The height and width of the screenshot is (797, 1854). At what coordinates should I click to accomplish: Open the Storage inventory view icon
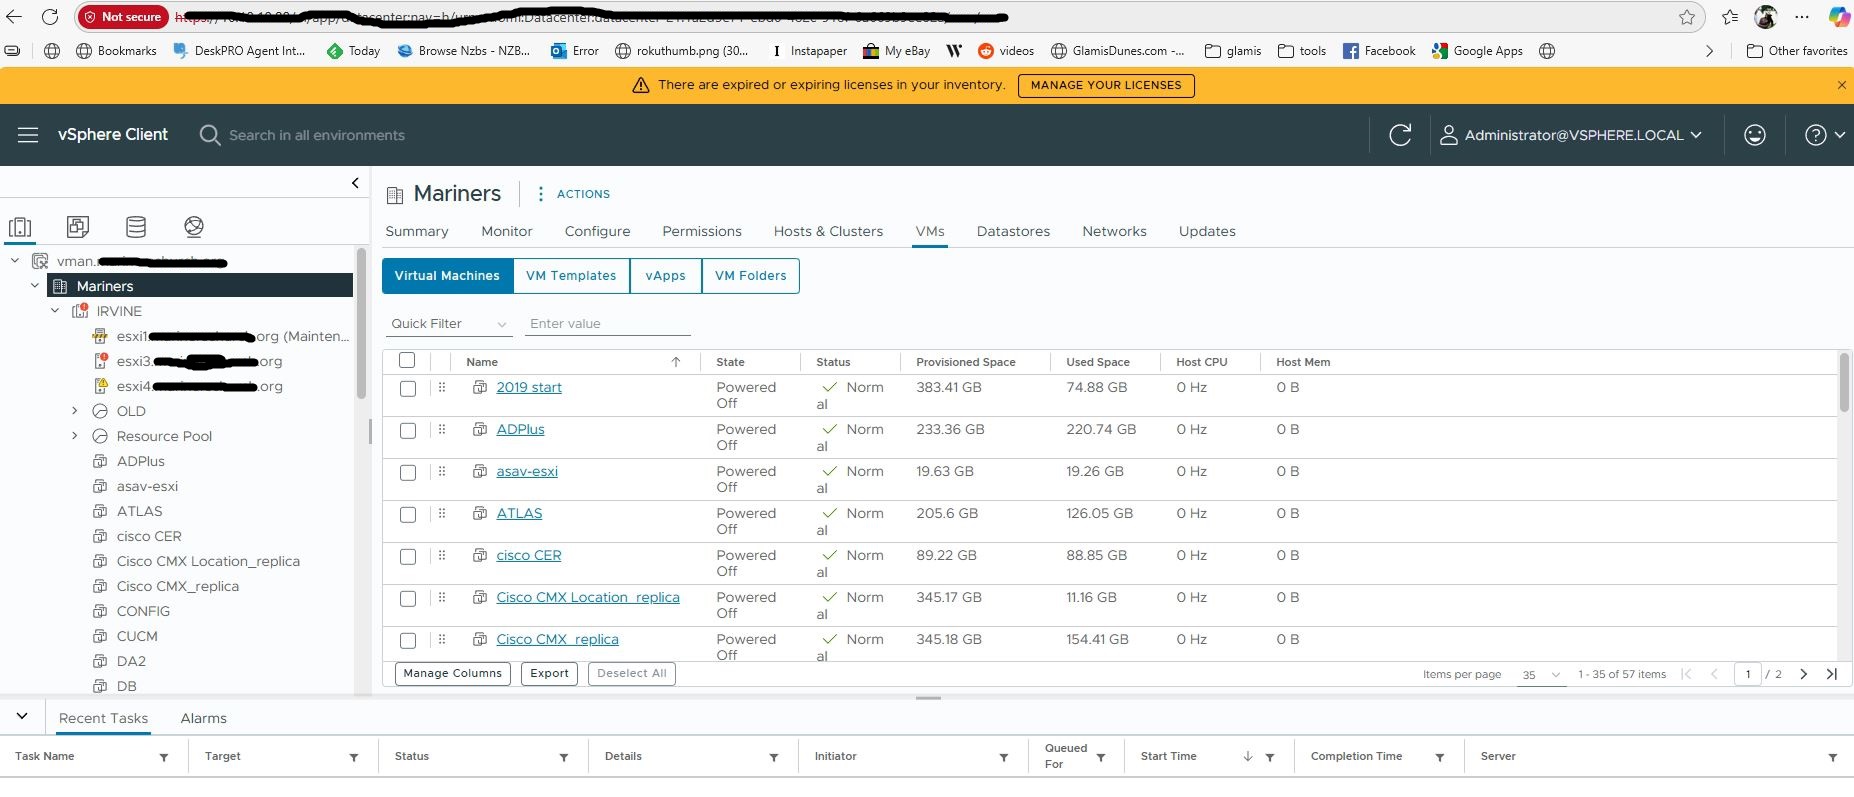click(x=136, y=227)
